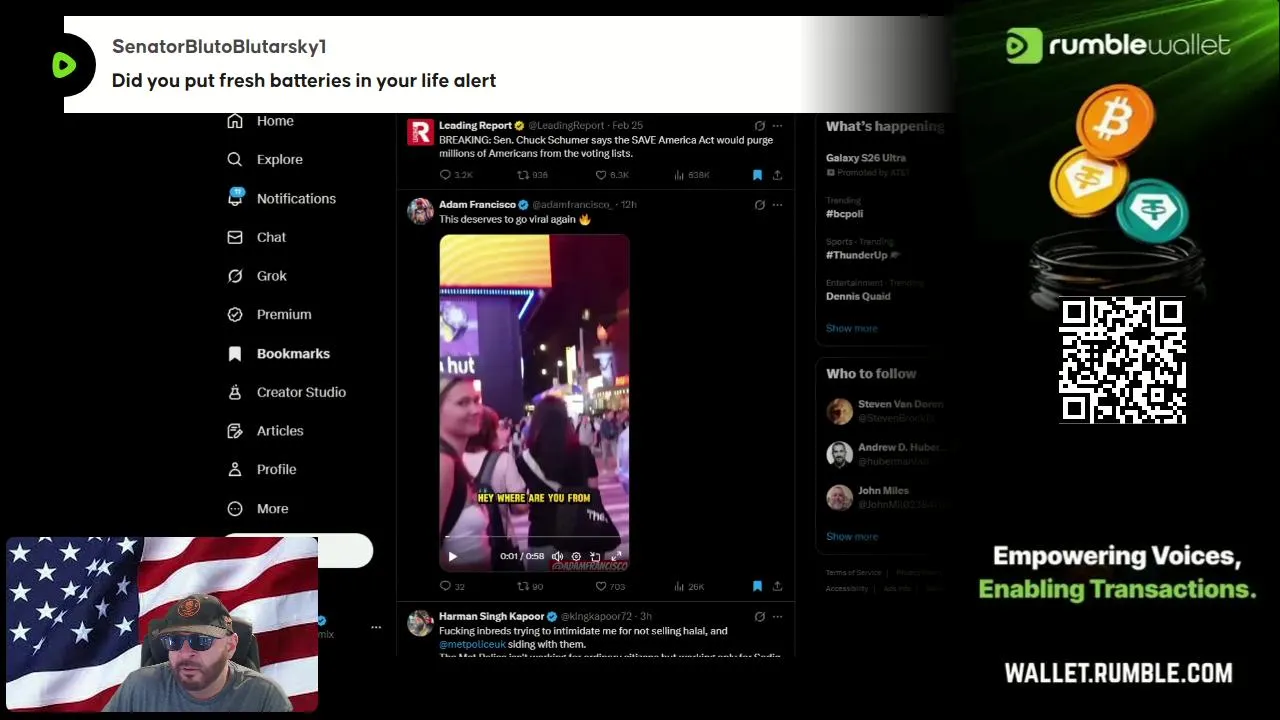Click the Grok logo icon
Image resolution: width=1280 pixels, height=720 pixels.
235,276
